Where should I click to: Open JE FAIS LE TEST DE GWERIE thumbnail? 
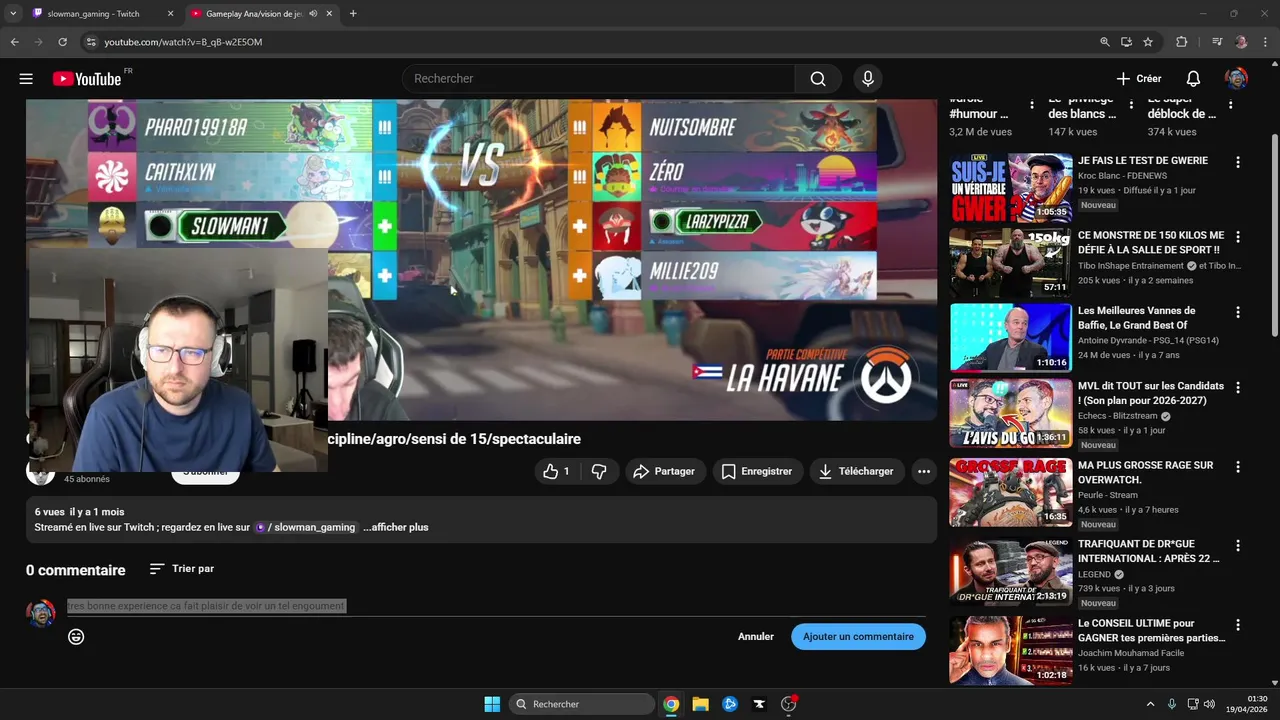click(x=1010, y=187)
